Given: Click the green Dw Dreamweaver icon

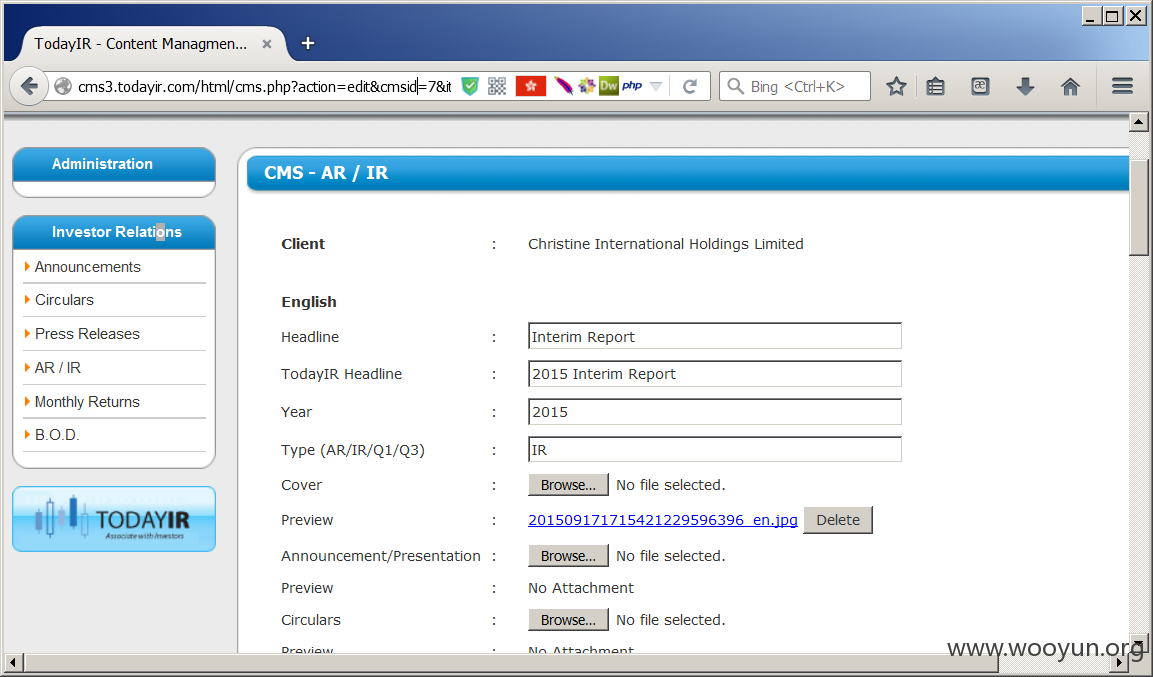Looking at the screenshot, I should point(609,87).
